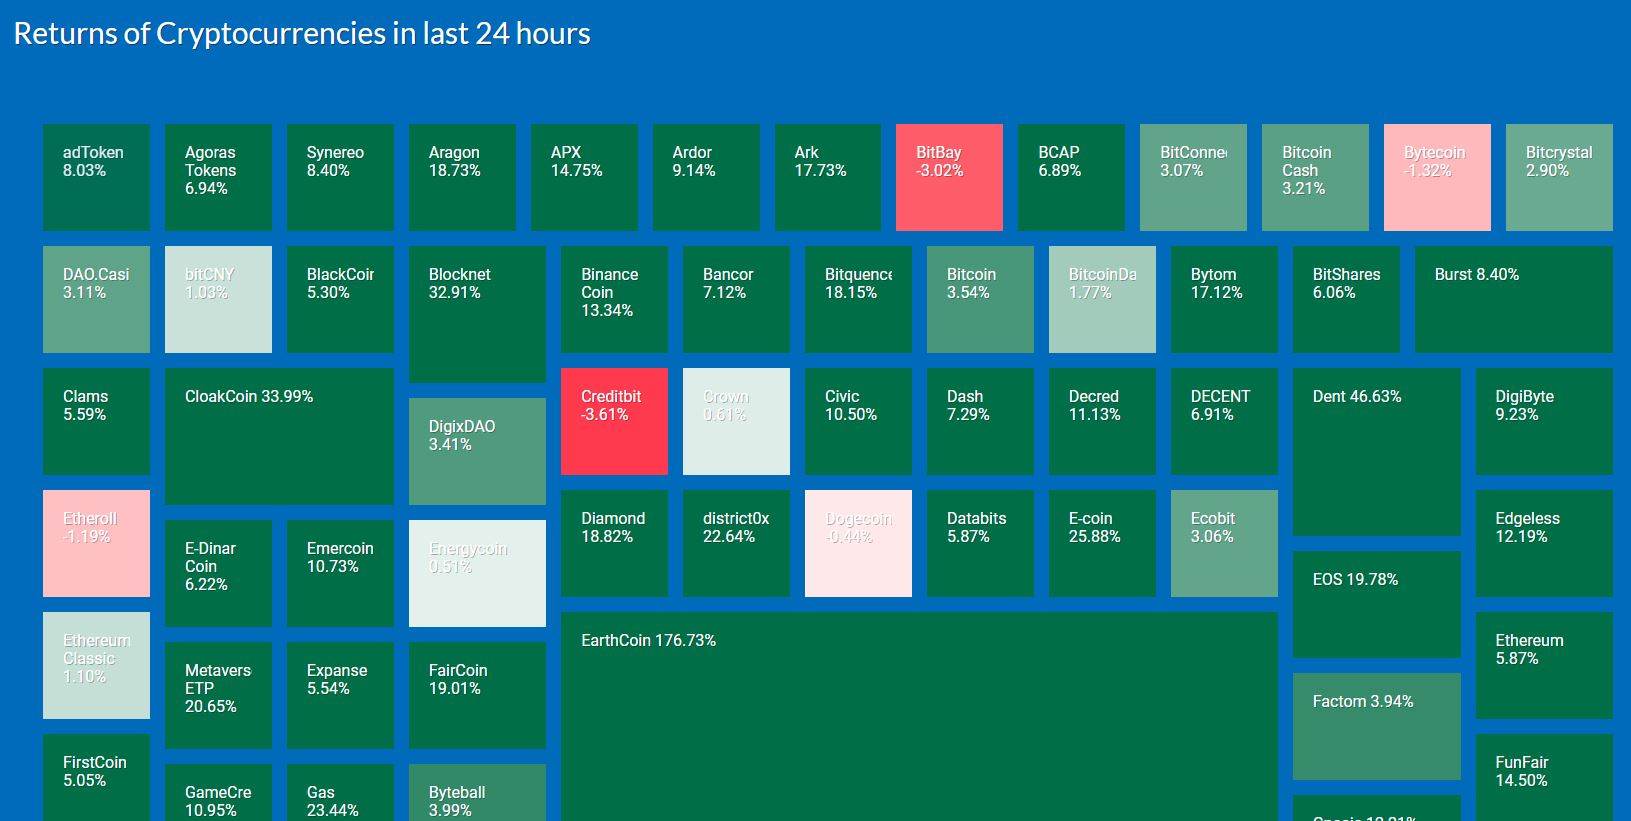Select the Binance Coin 13.34% tile
1631x821 pixels.
coord(614,299)
